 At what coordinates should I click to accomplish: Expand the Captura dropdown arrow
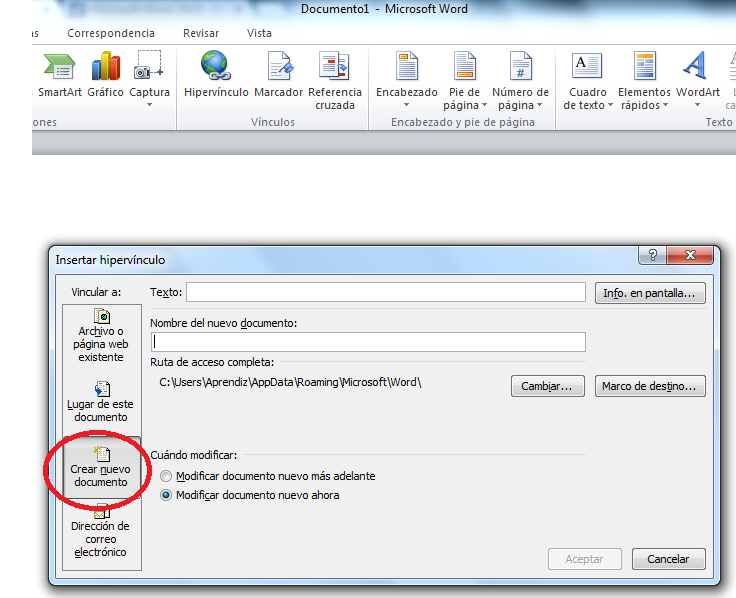149,105
